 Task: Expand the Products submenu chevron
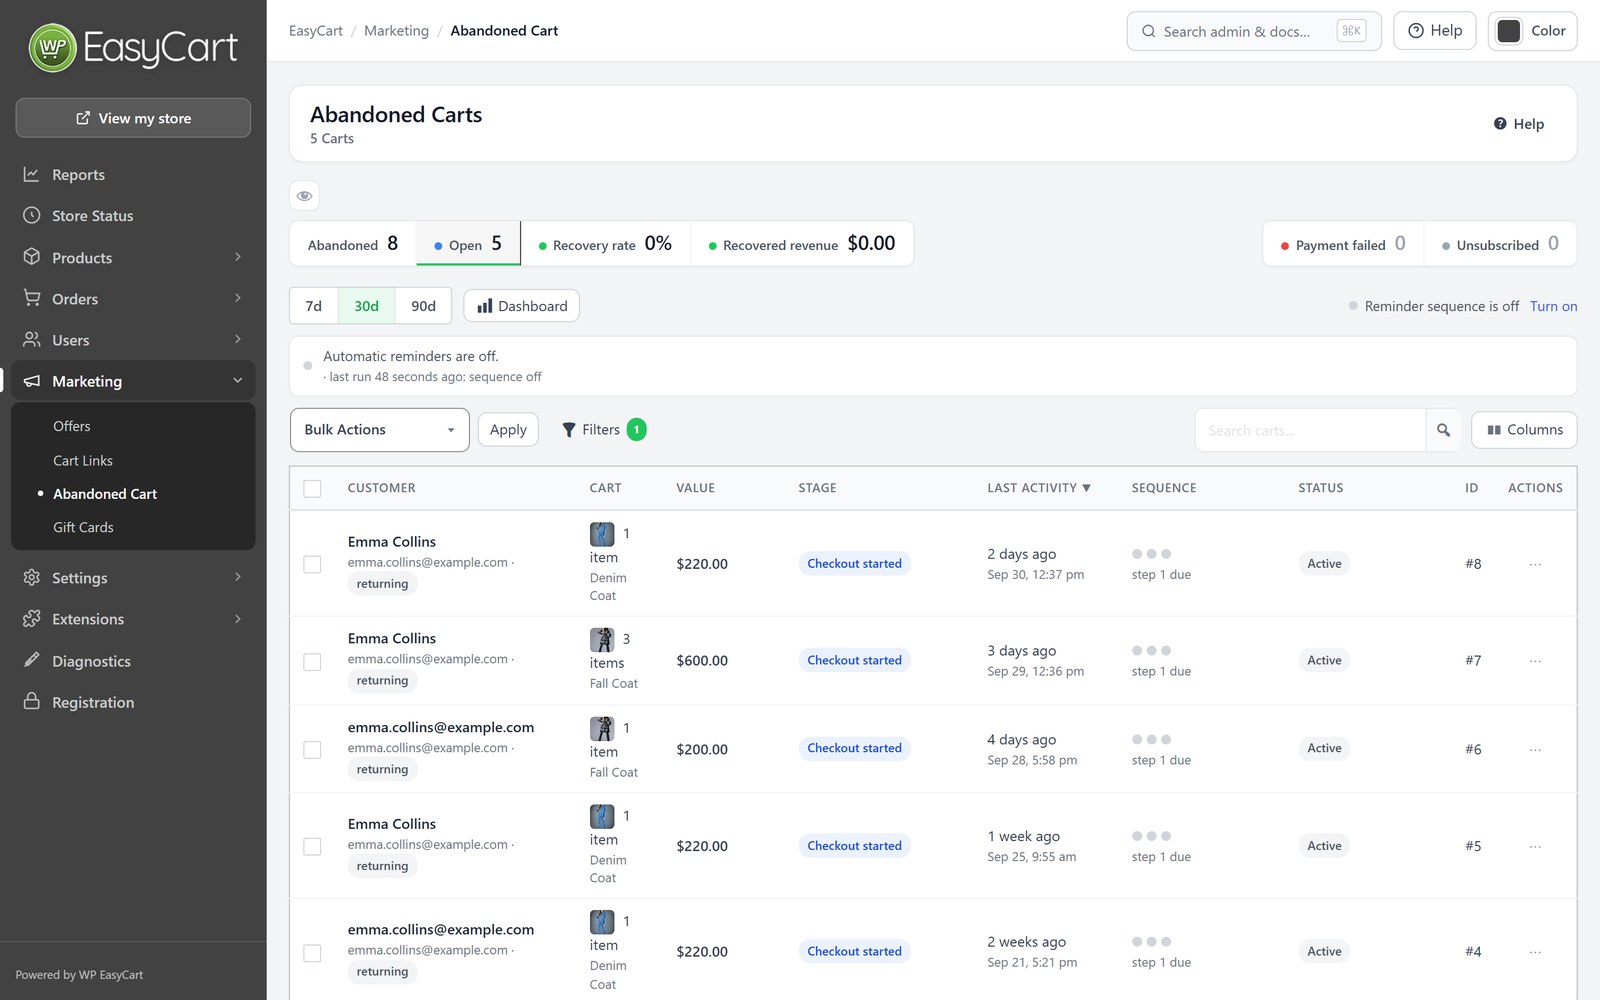238,257
